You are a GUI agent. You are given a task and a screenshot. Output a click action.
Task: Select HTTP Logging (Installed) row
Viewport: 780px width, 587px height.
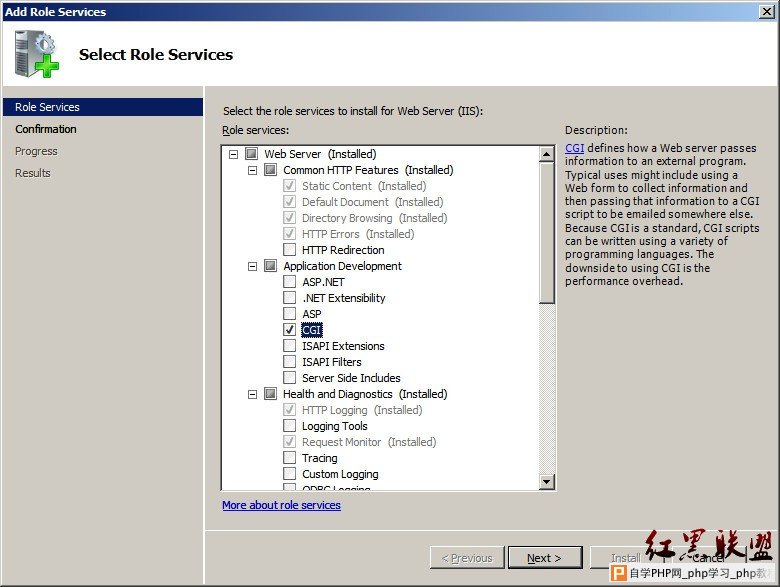[x=362, y=410]
